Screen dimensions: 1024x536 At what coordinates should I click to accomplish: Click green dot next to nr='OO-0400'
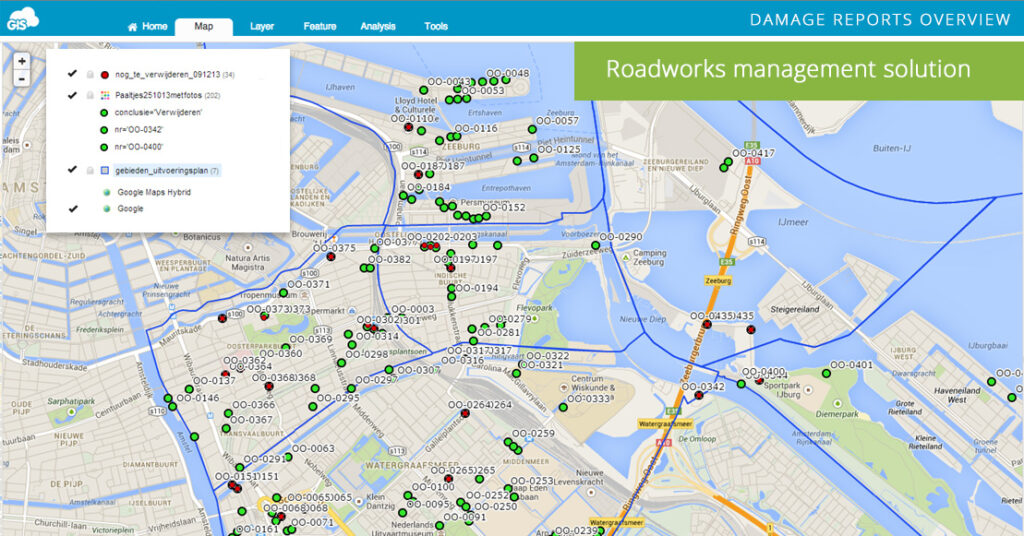pyautogui.click(x=104, y=148)
